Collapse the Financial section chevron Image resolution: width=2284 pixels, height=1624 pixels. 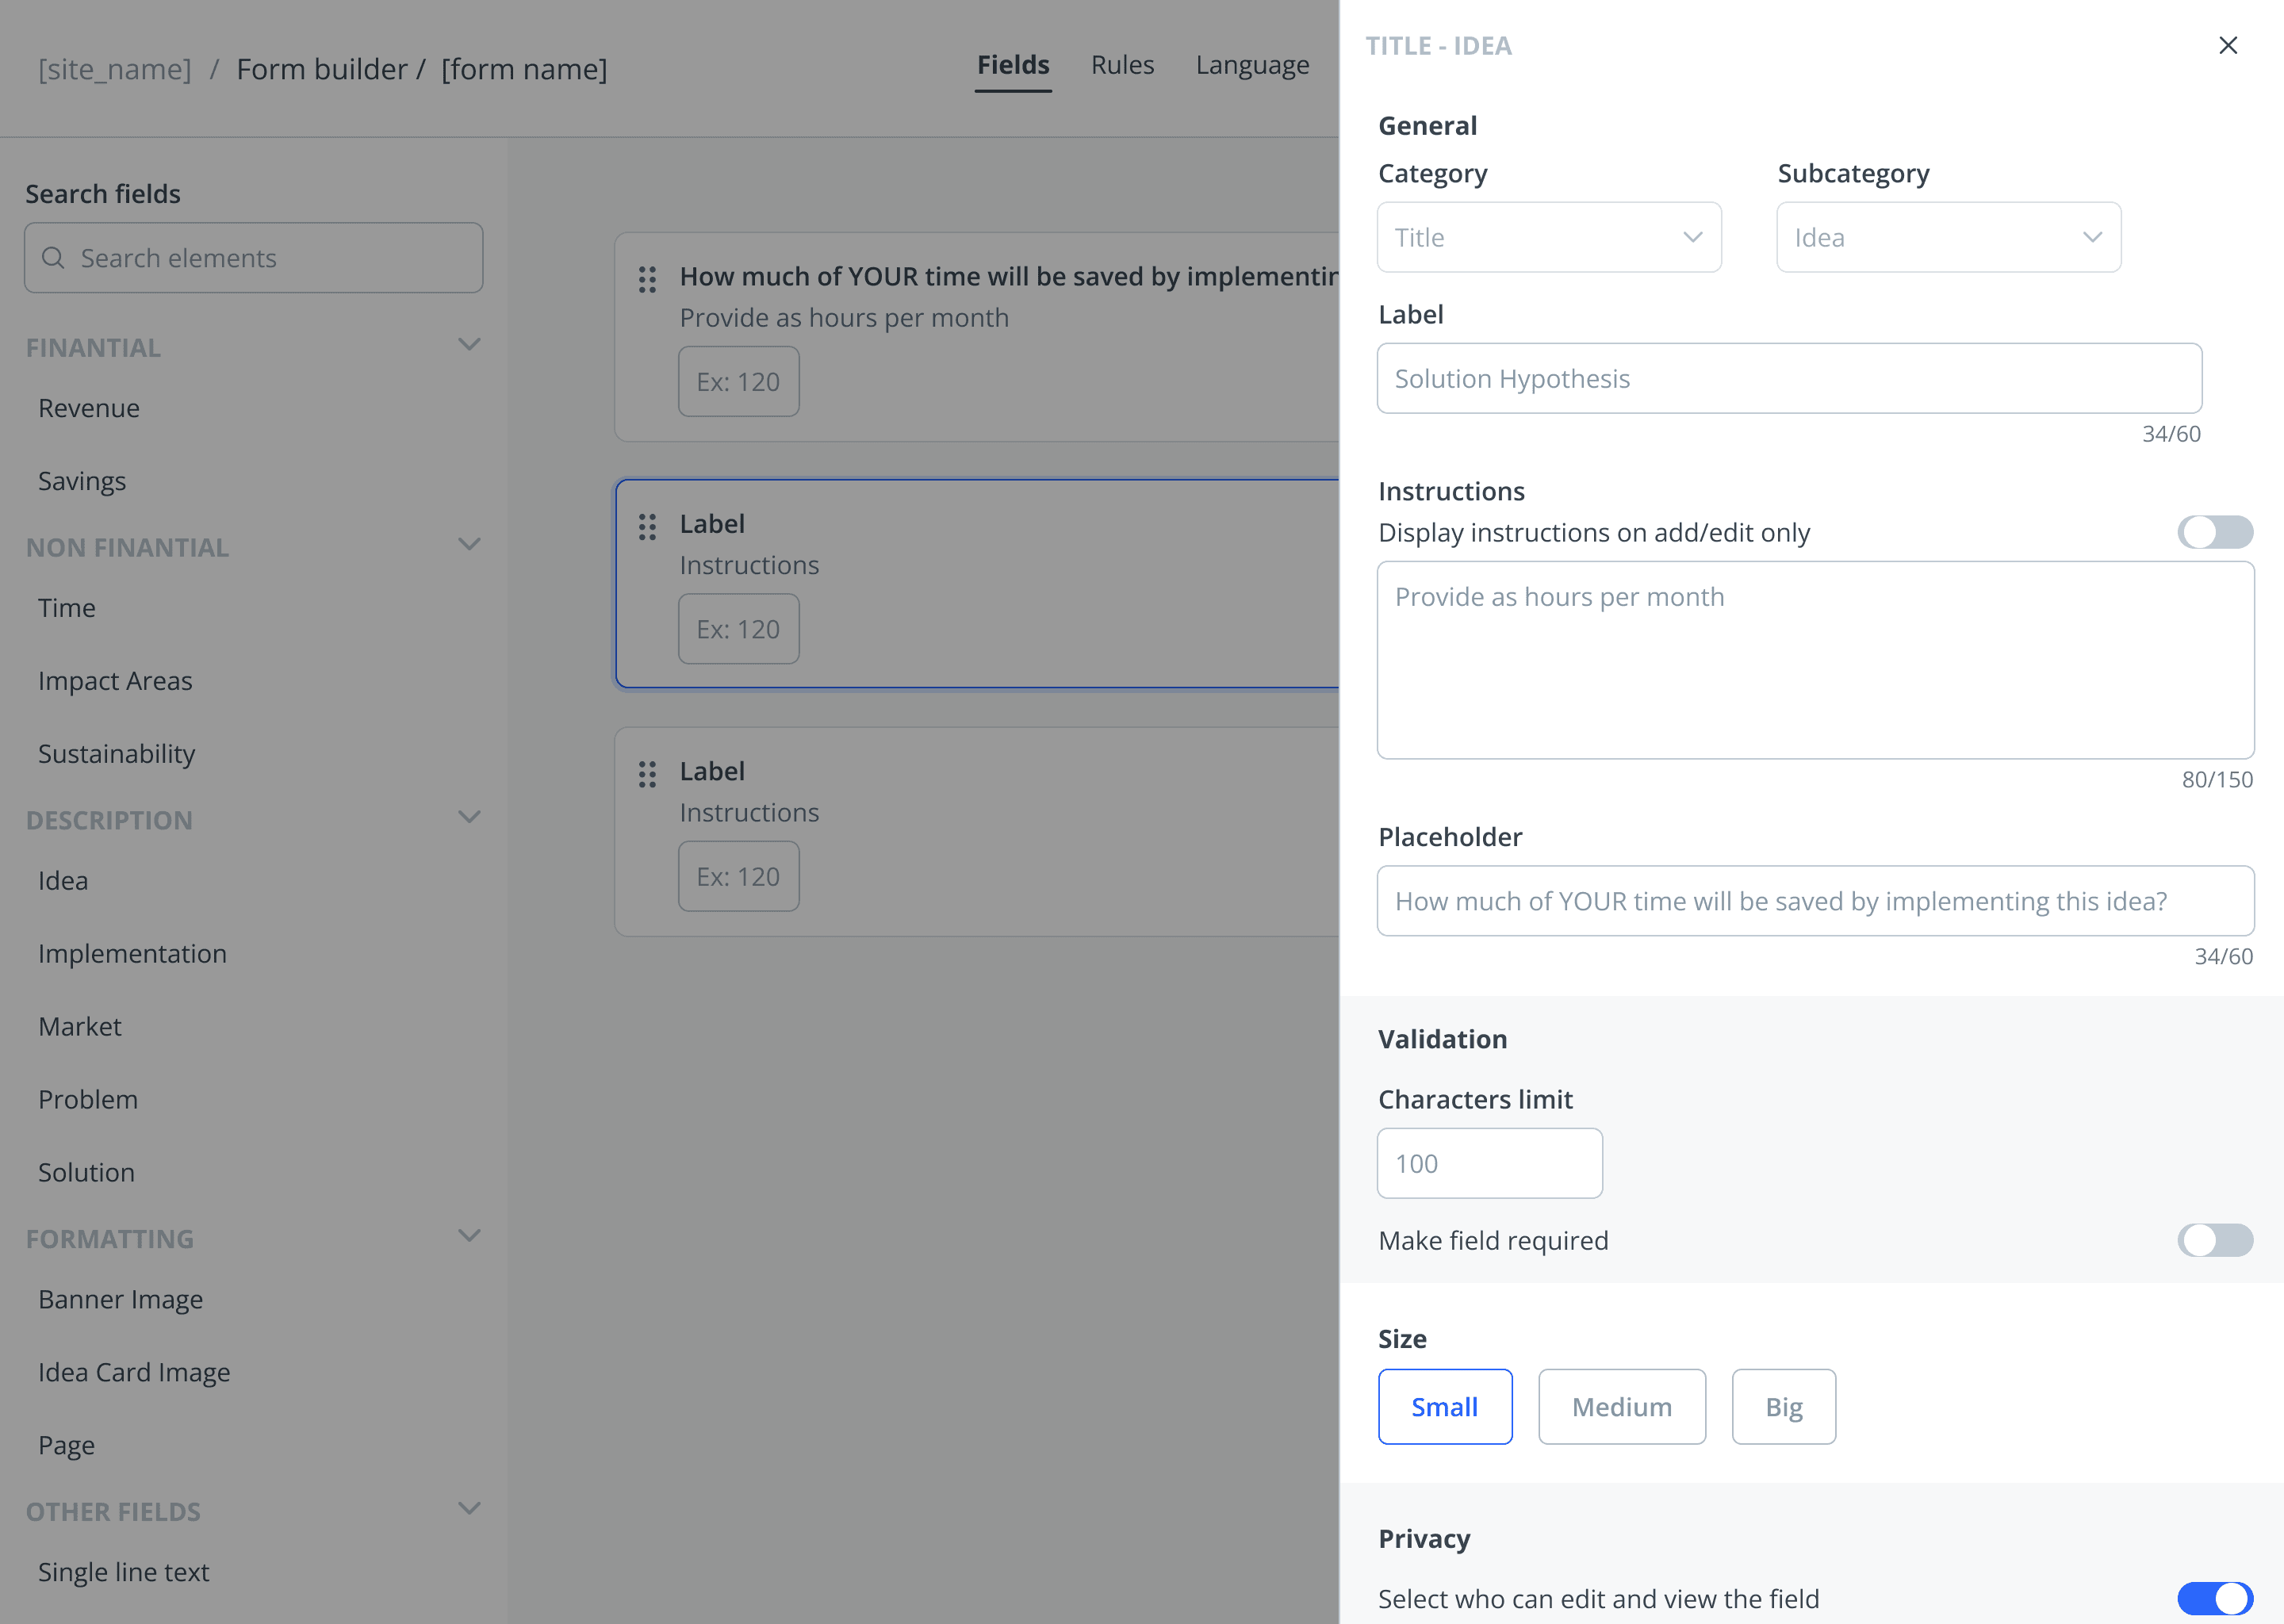[x=469, y=345]
